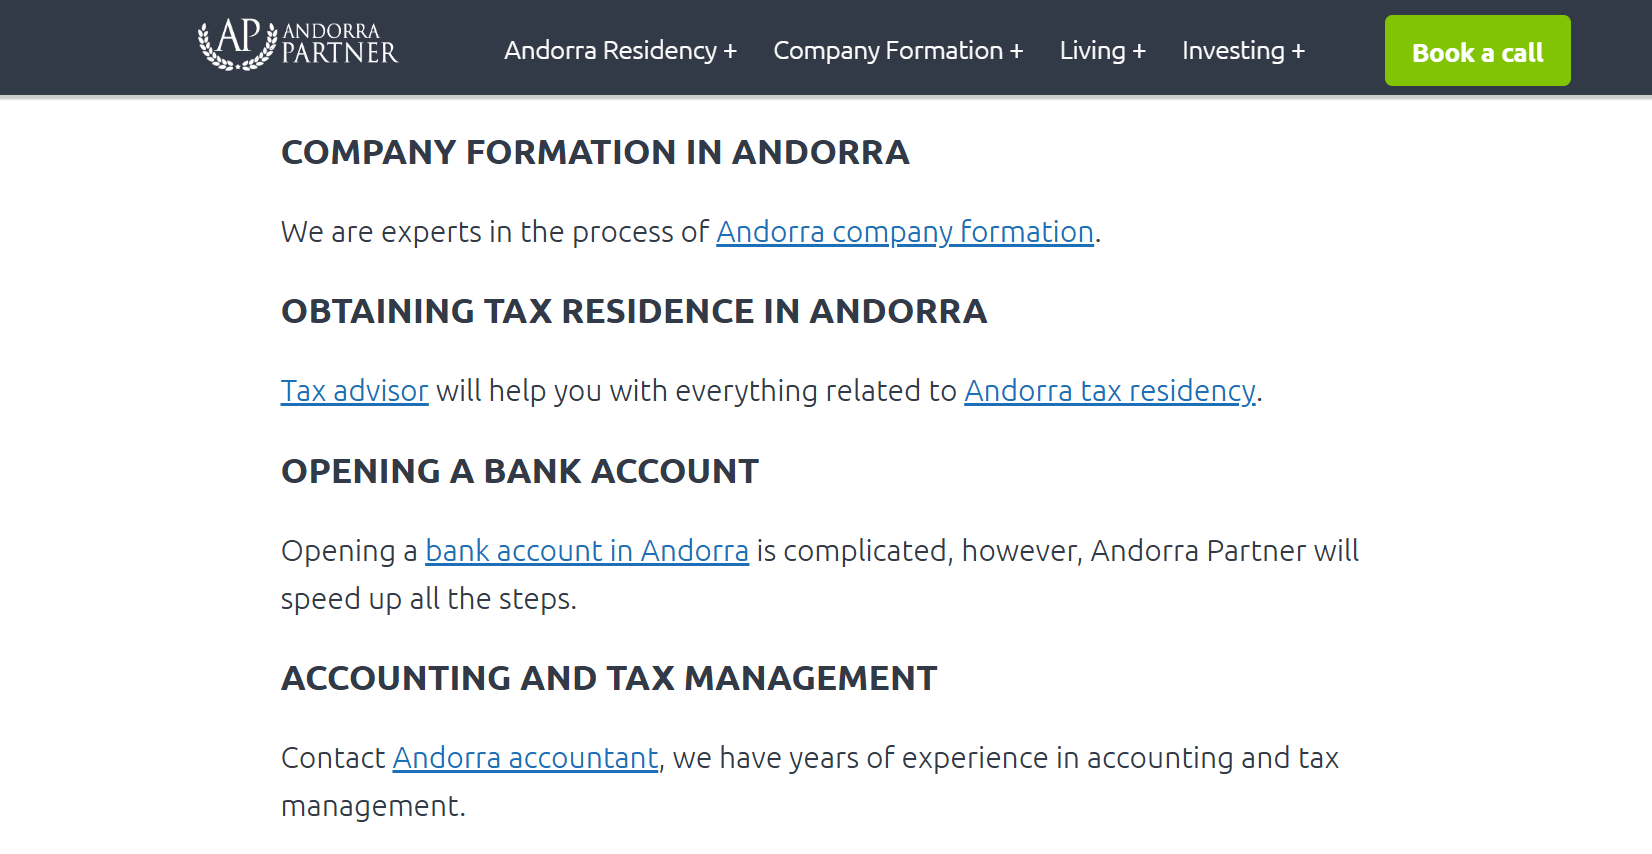Follow the Andorra company formation link
The image size is (1652, 854).
tap(904, 232)
